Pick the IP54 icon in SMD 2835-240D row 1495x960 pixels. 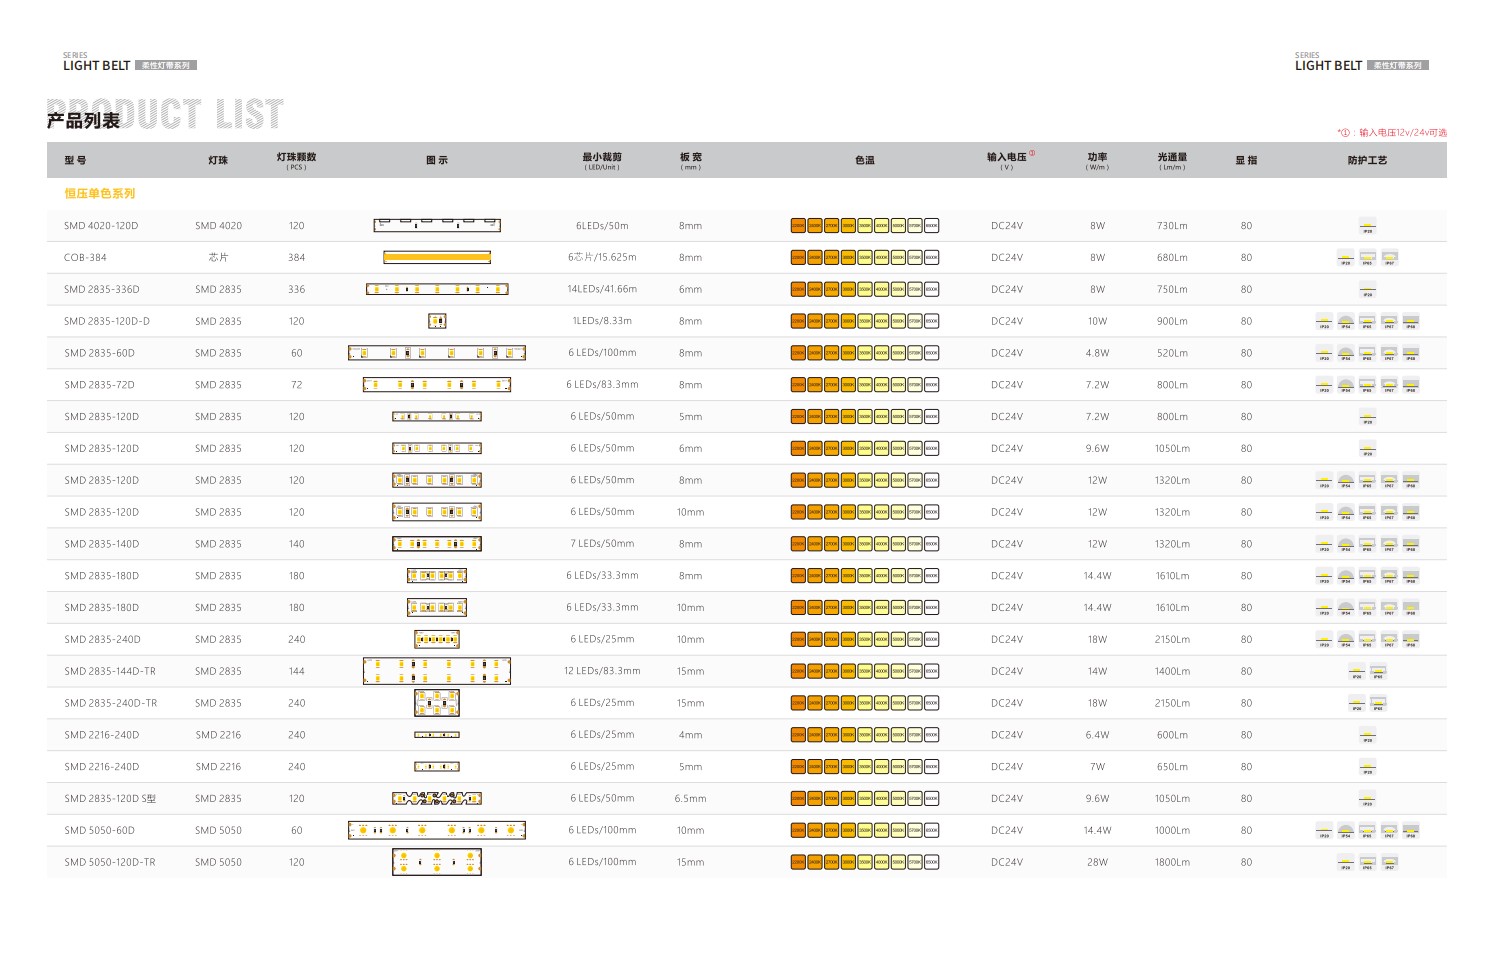[1346, 640]
